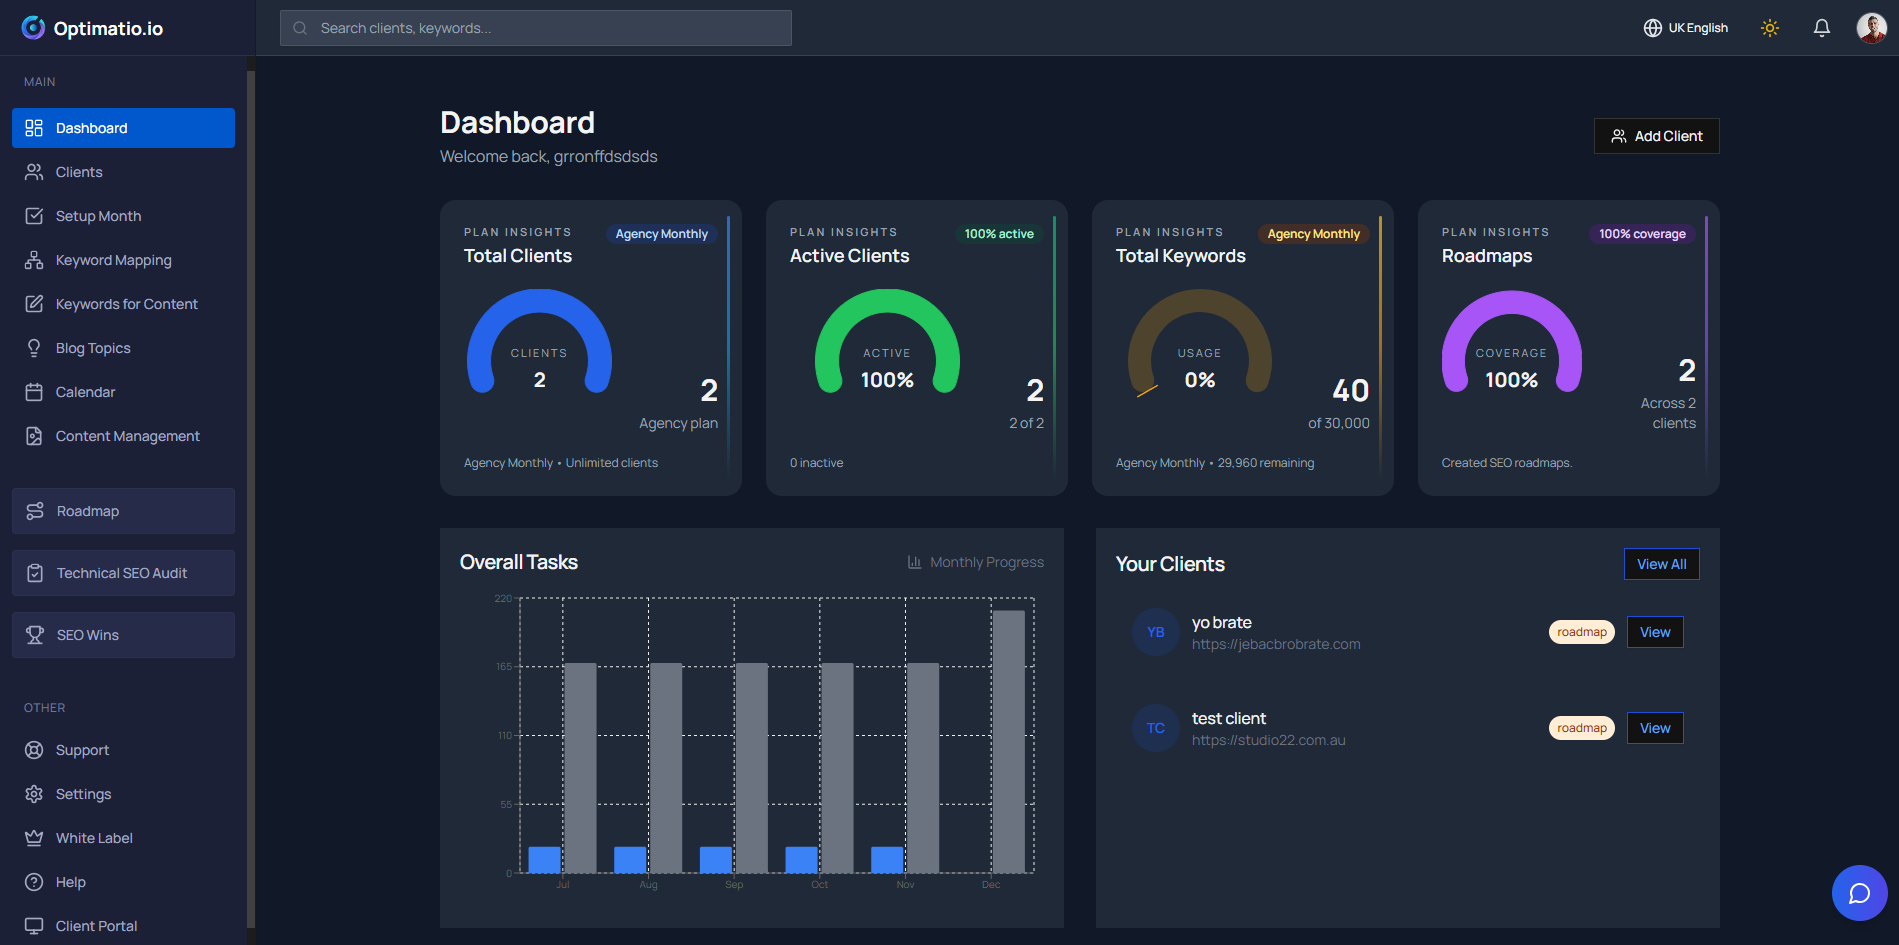Open the UK English language selector
This screenshot has width=1899, height=945.
[1685, 27]
